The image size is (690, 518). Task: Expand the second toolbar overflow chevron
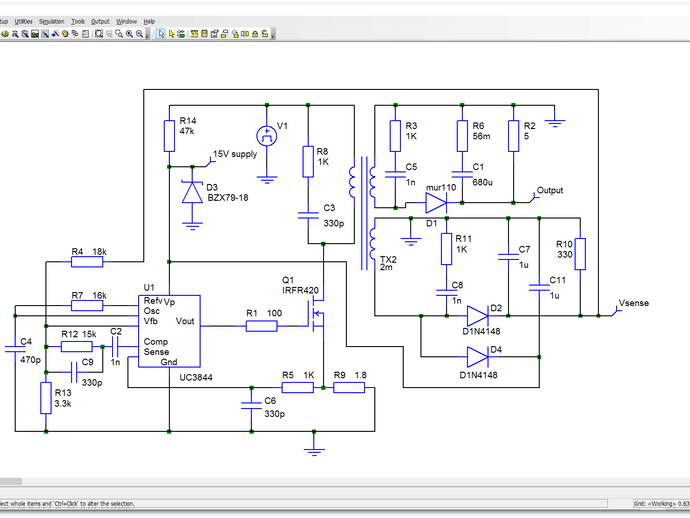click(x=273, y=34)
